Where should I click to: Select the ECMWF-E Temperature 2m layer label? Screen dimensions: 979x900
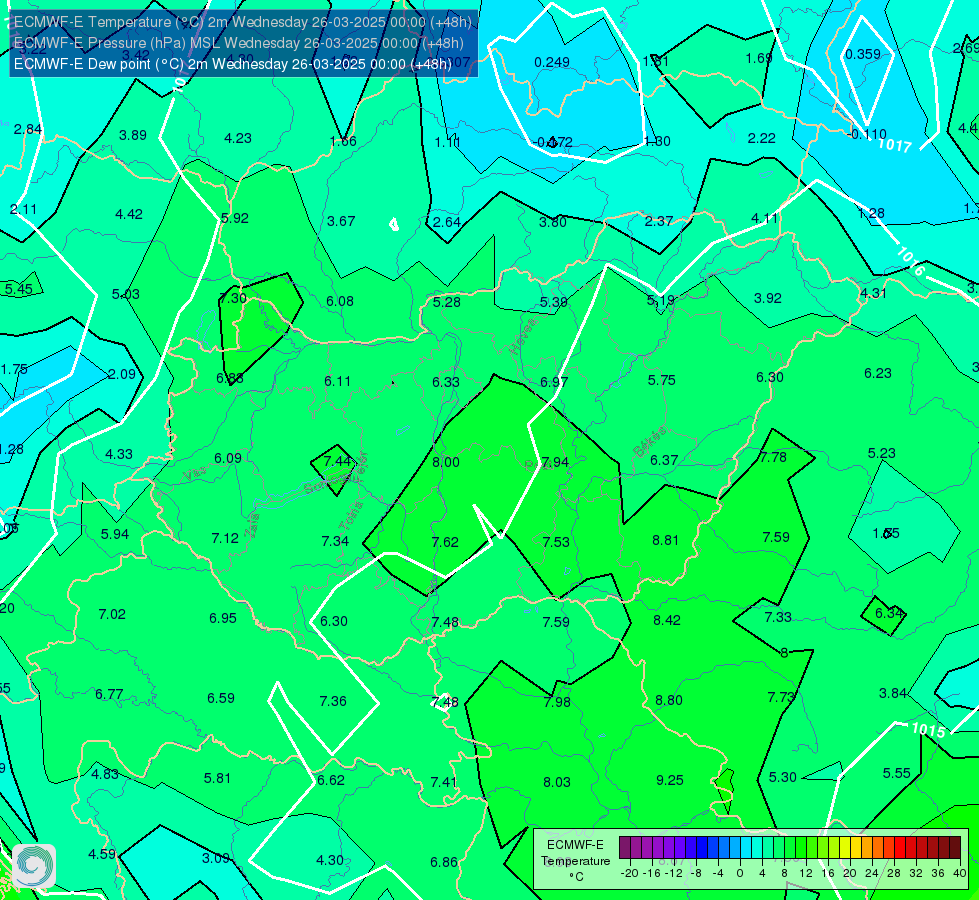(x=242, y=22)
